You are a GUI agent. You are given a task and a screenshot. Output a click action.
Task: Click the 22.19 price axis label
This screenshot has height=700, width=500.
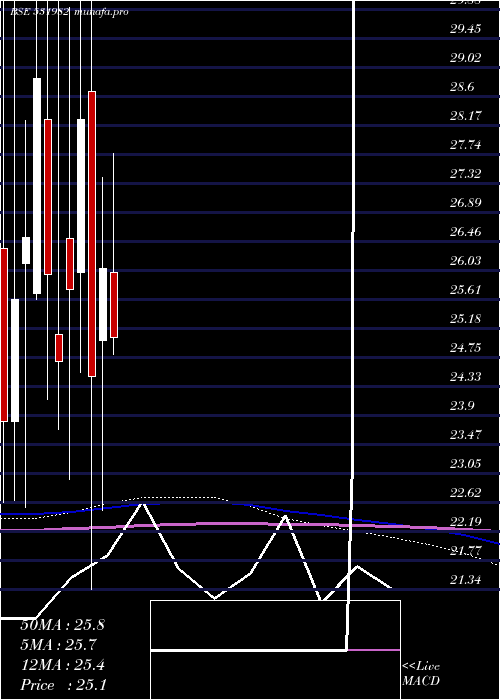click(x=466, y=521)
